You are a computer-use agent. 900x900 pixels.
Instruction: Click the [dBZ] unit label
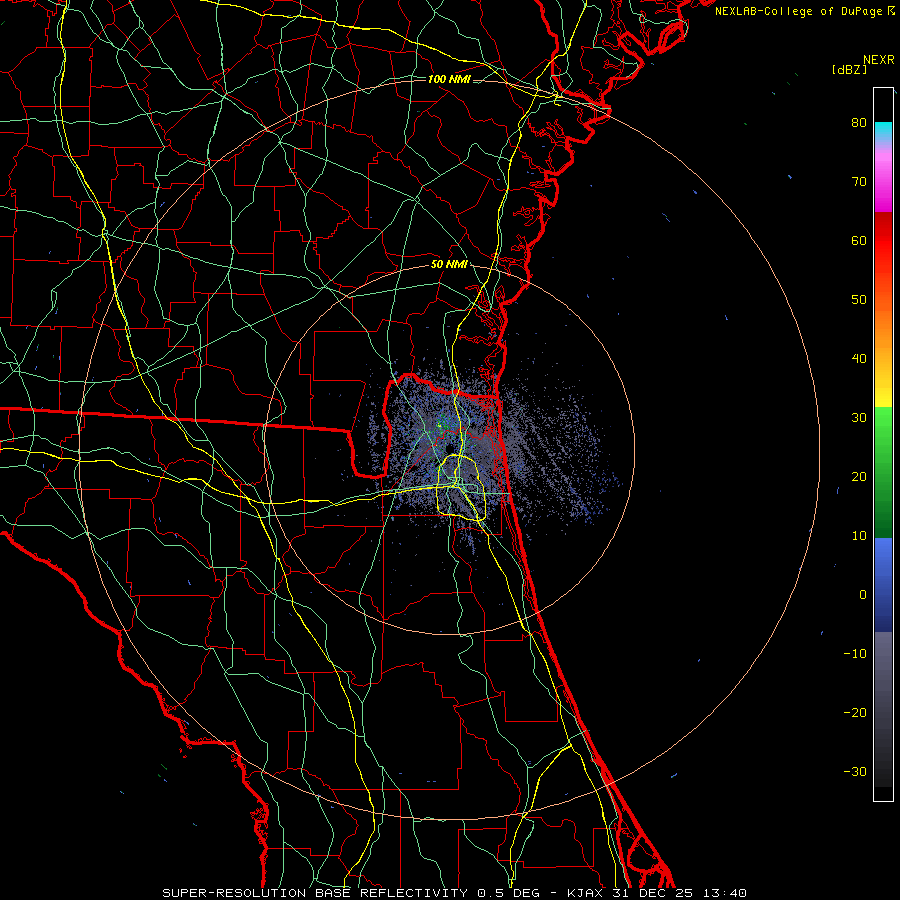point(849,70)
